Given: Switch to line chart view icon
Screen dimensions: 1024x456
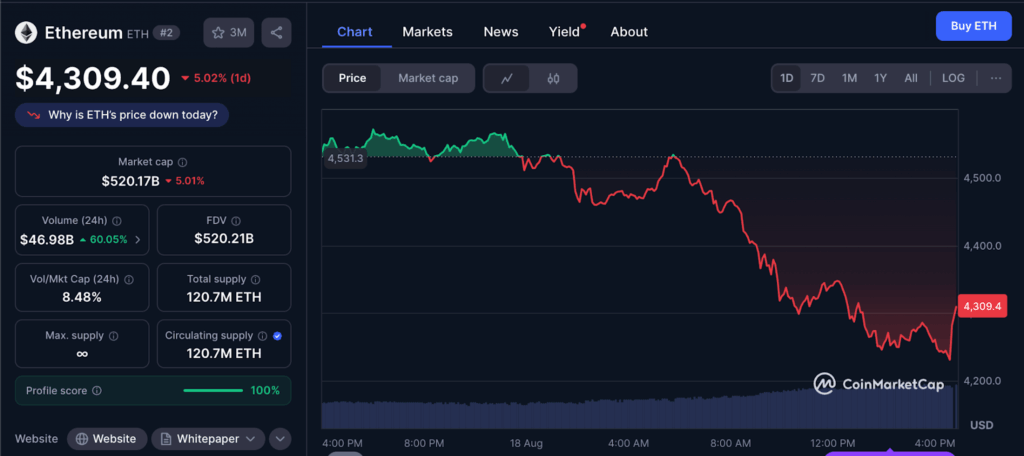Looking at the screenshot, I should [507, 78].
